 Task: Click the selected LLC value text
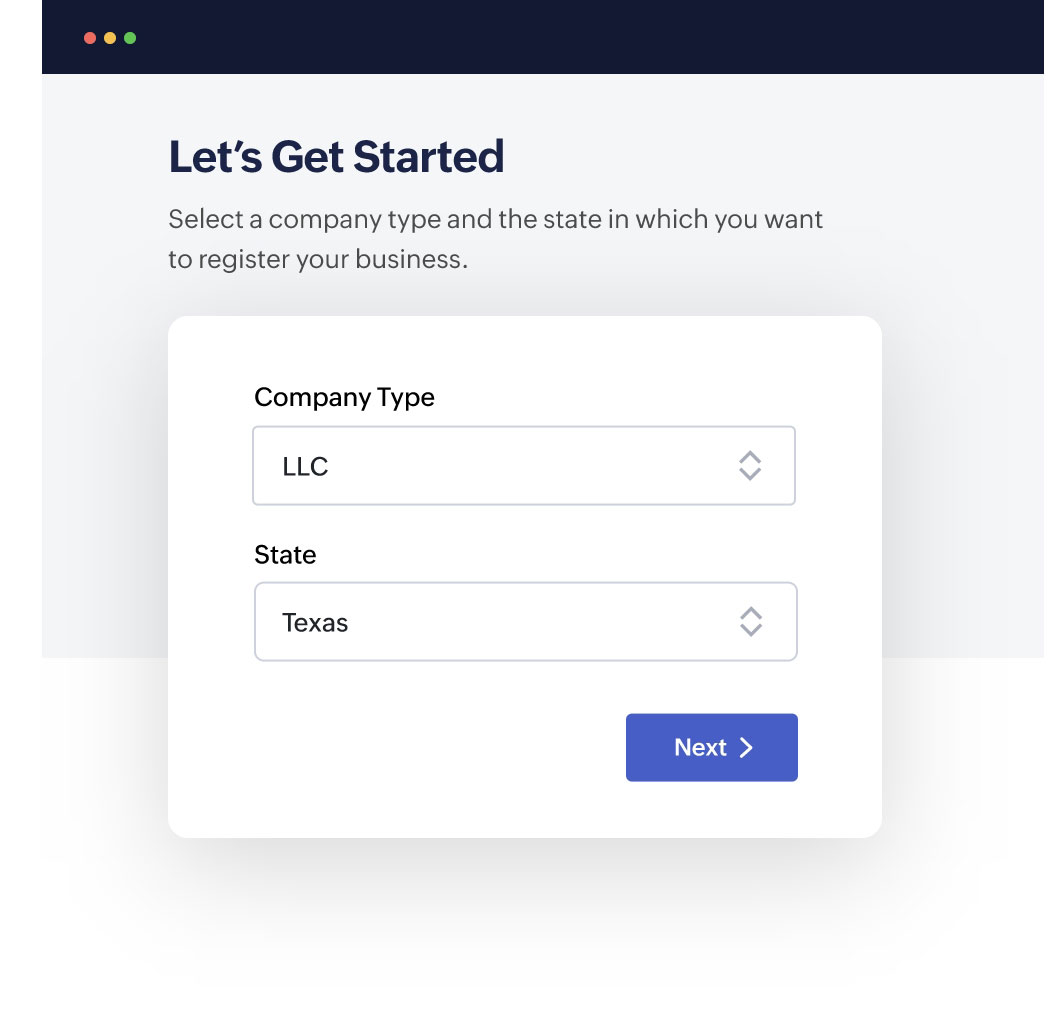305,467
